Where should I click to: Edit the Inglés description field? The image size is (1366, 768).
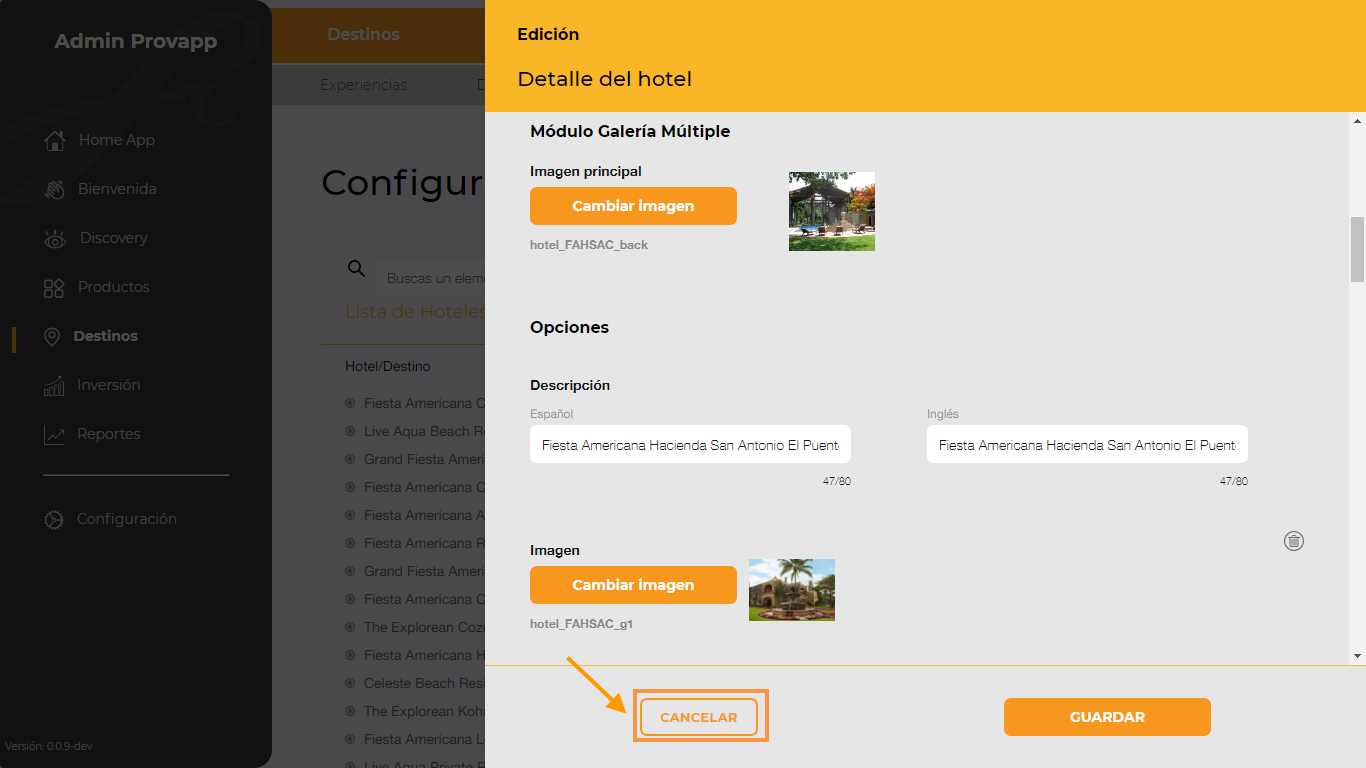pyautogui.click(x=1087, y=445)
